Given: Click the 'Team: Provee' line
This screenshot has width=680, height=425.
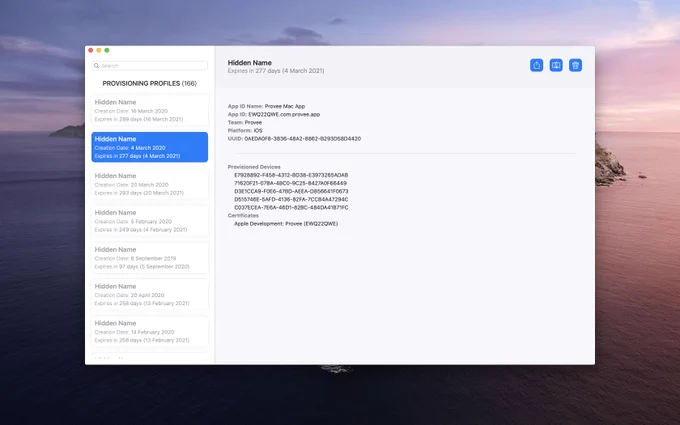Looking at the screenshot, I should click(x=245, y=123).
